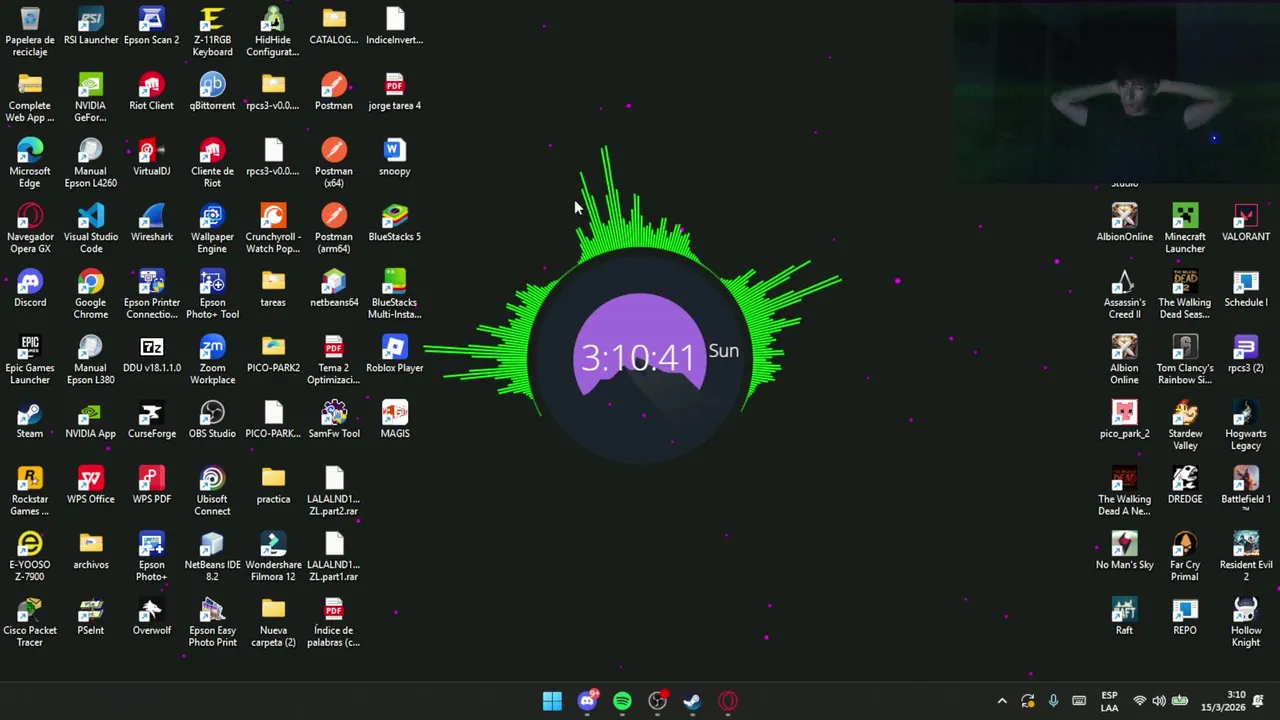Image resolution: width=1280 pixels, height=720 pixels.
Task: Open Steam desktop shortcut
Action: click(30, 420)
